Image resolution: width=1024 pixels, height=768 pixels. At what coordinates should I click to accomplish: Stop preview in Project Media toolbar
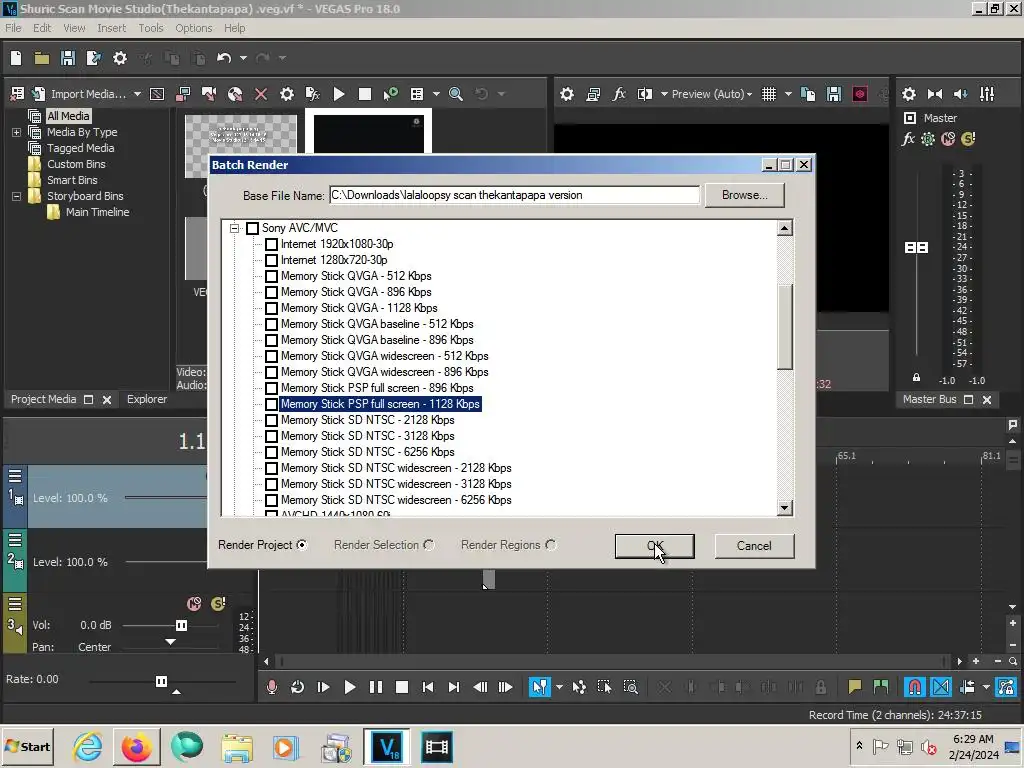click(365, 94)
